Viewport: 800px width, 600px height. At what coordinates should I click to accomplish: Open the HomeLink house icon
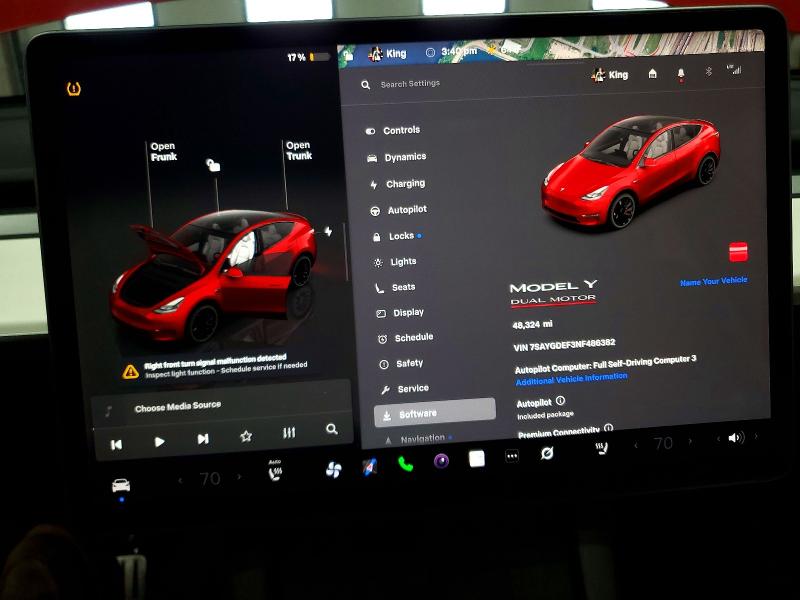pos(652,74)
